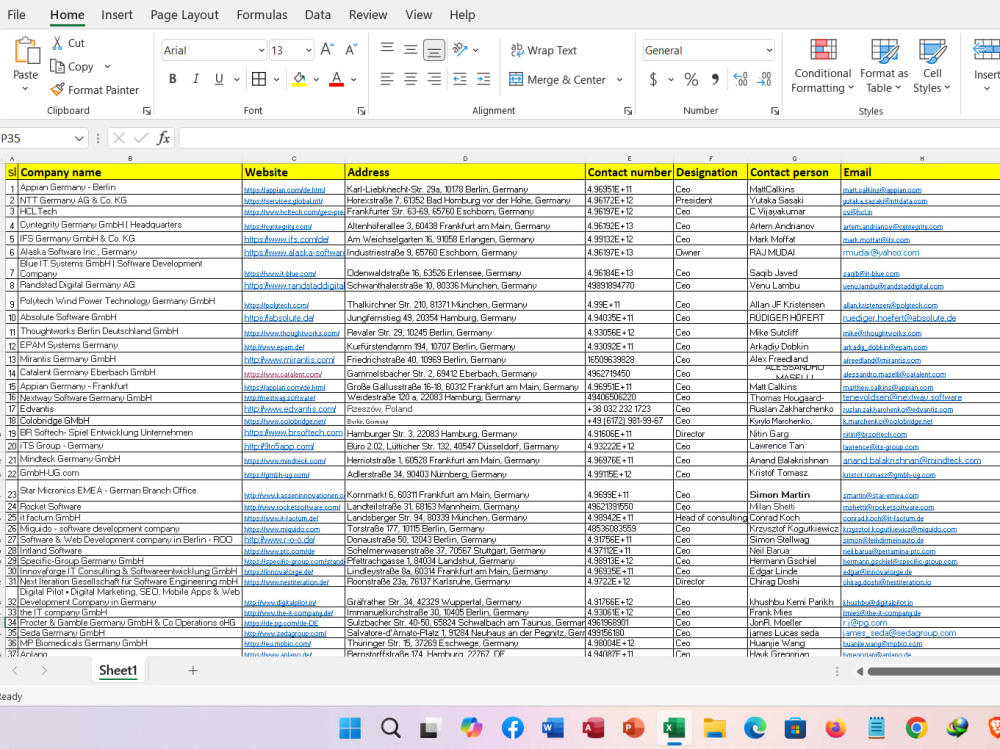Expand the Name Box dropdown arrow
1000x749 pixels.
[x=78, y=138]
